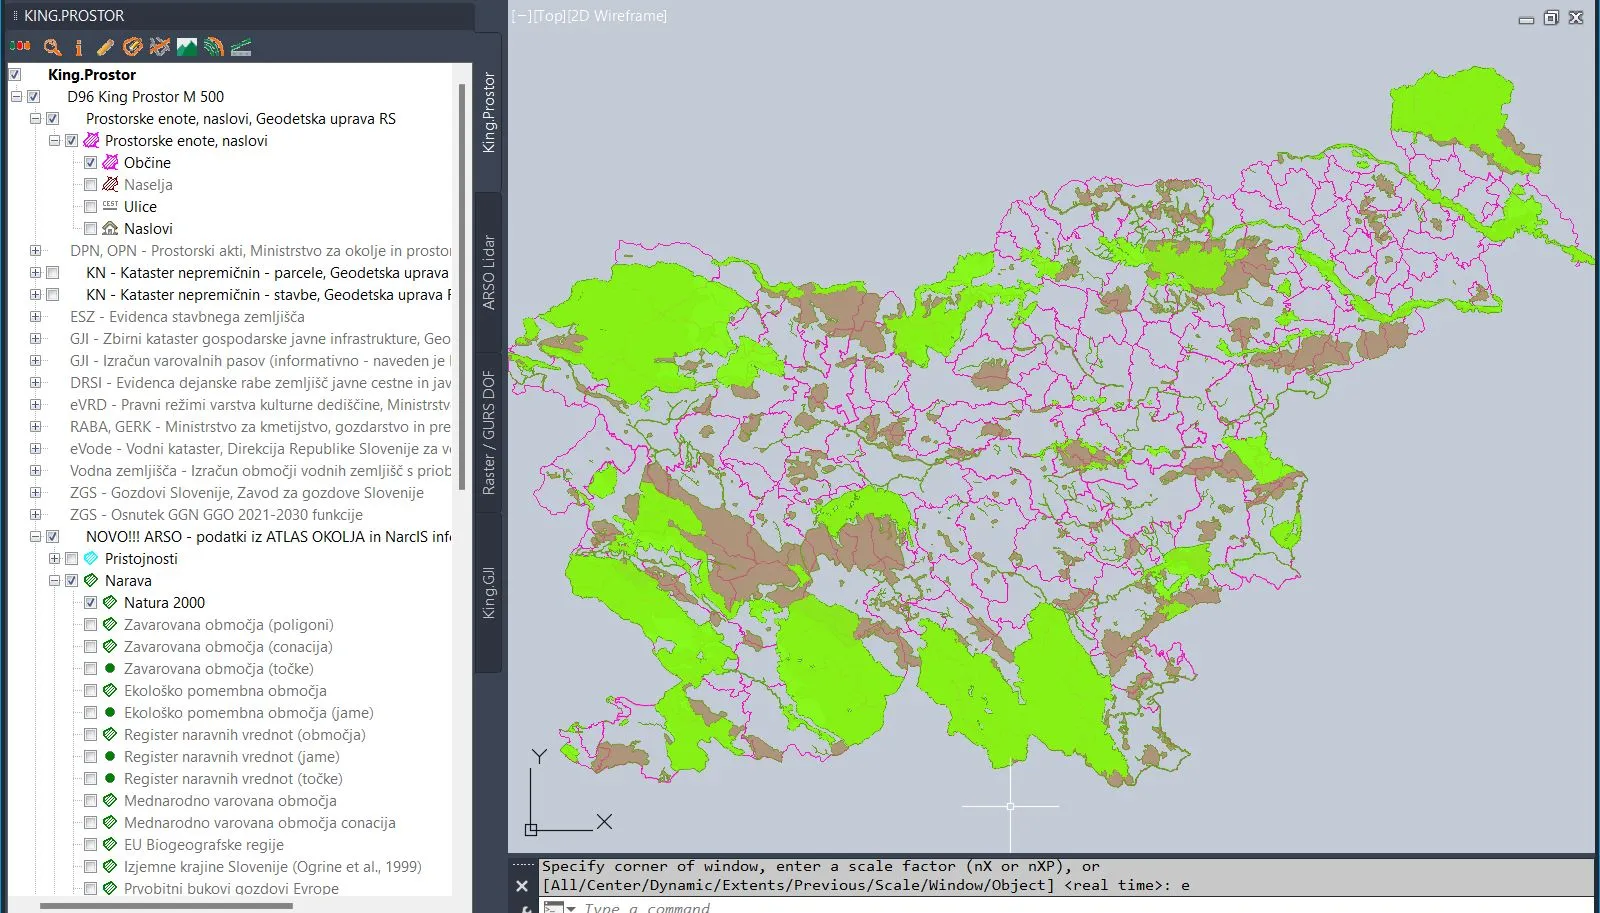
Task: Click the contour lines layer icon
Action: point(214,47)
